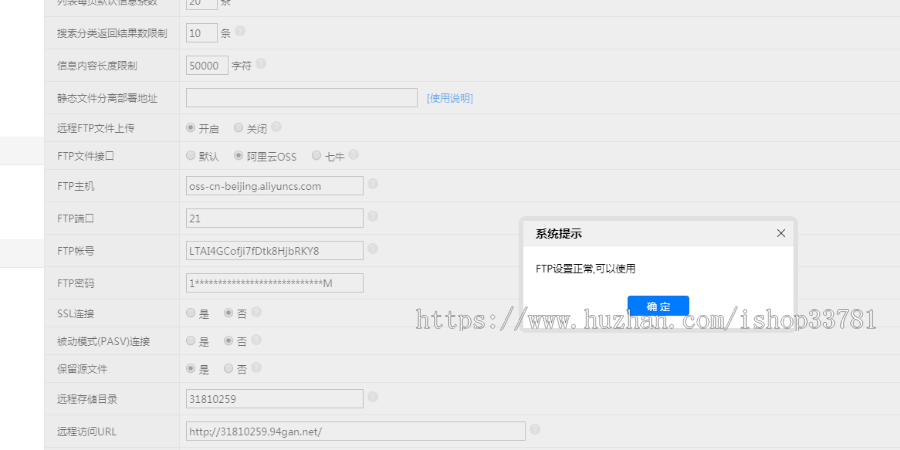The height and width of the screenshot is (450, 900).
Task: Click the 静态文件分离部署地址 label
Action: click(107, 98)
